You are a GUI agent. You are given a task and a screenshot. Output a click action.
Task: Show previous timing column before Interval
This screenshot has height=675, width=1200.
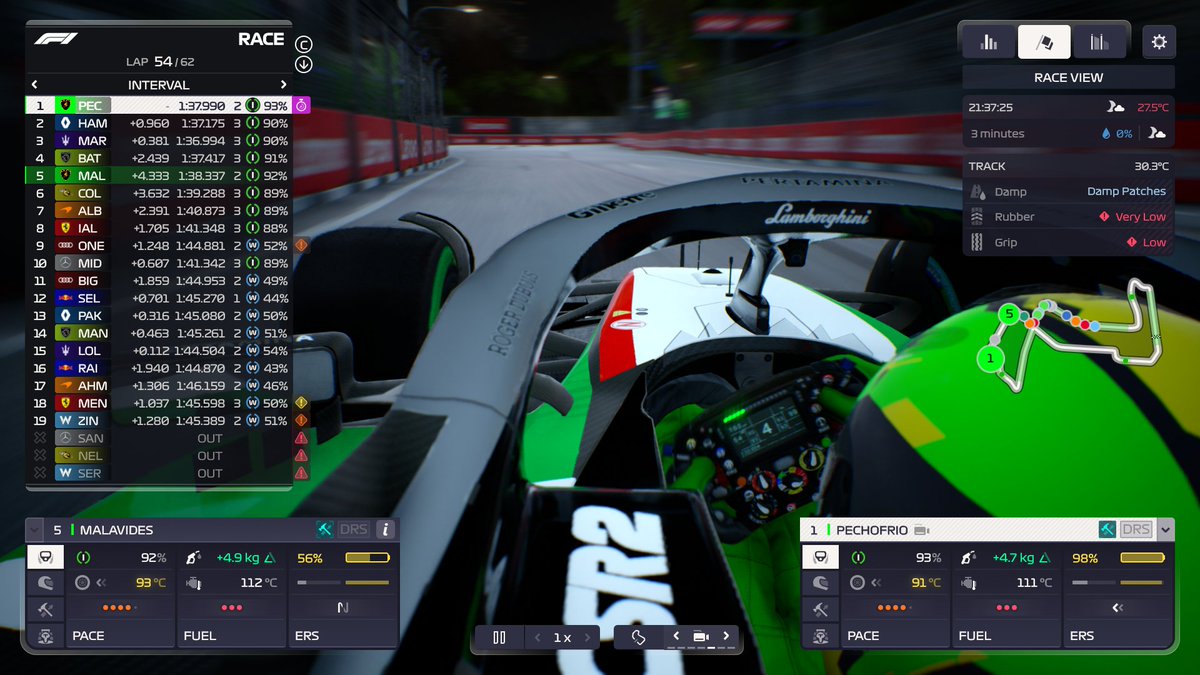click(35, 85)
